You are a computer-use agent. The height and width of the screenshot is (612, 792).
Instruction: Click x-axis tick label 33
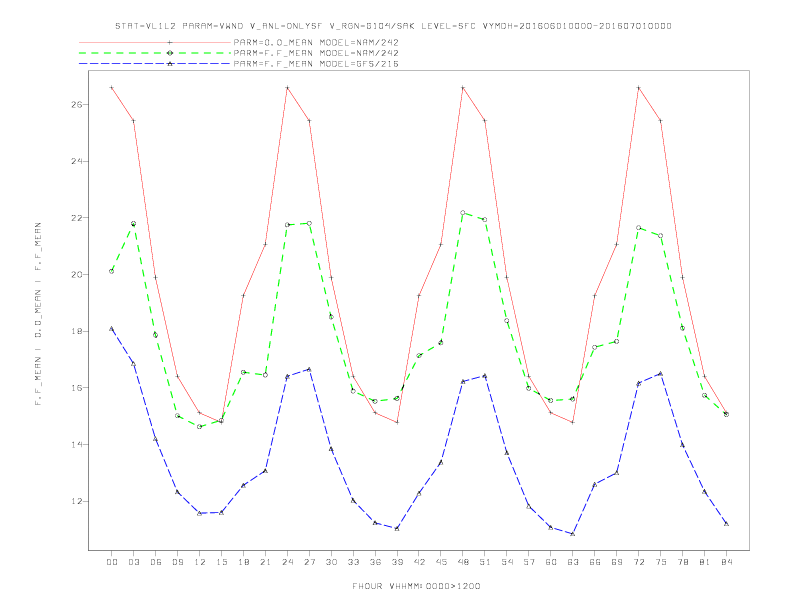(x=353, y=562)
